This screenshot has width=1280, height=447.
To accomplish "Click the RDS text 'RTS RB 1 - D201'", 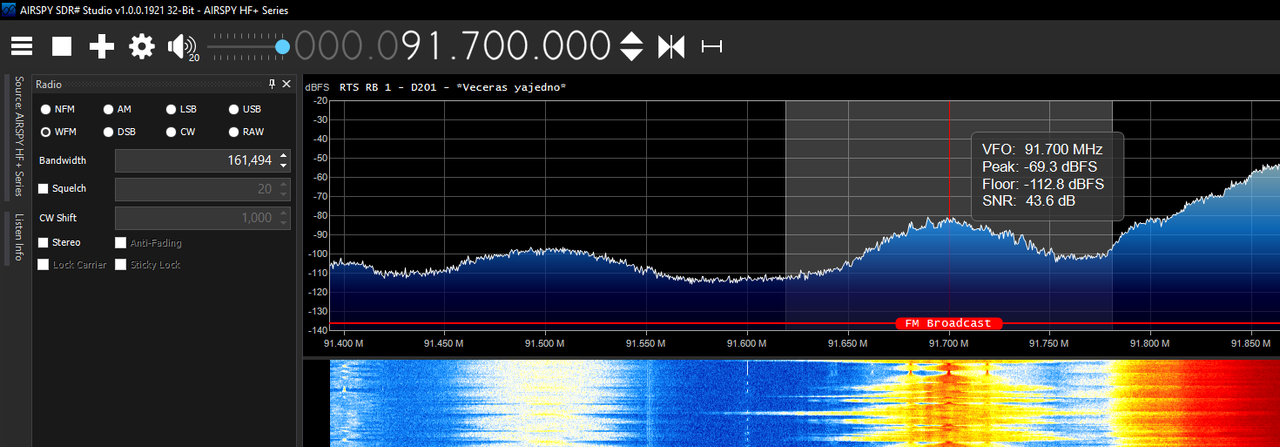I will coord(390,87).
